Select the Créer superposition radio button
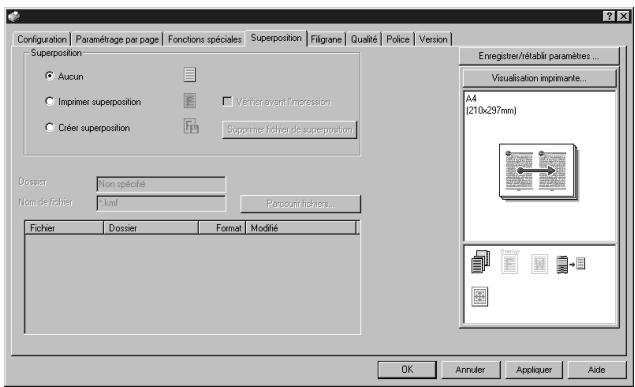Image resolution: width=635 pixels, height=387 pixels. pos(49,128)
